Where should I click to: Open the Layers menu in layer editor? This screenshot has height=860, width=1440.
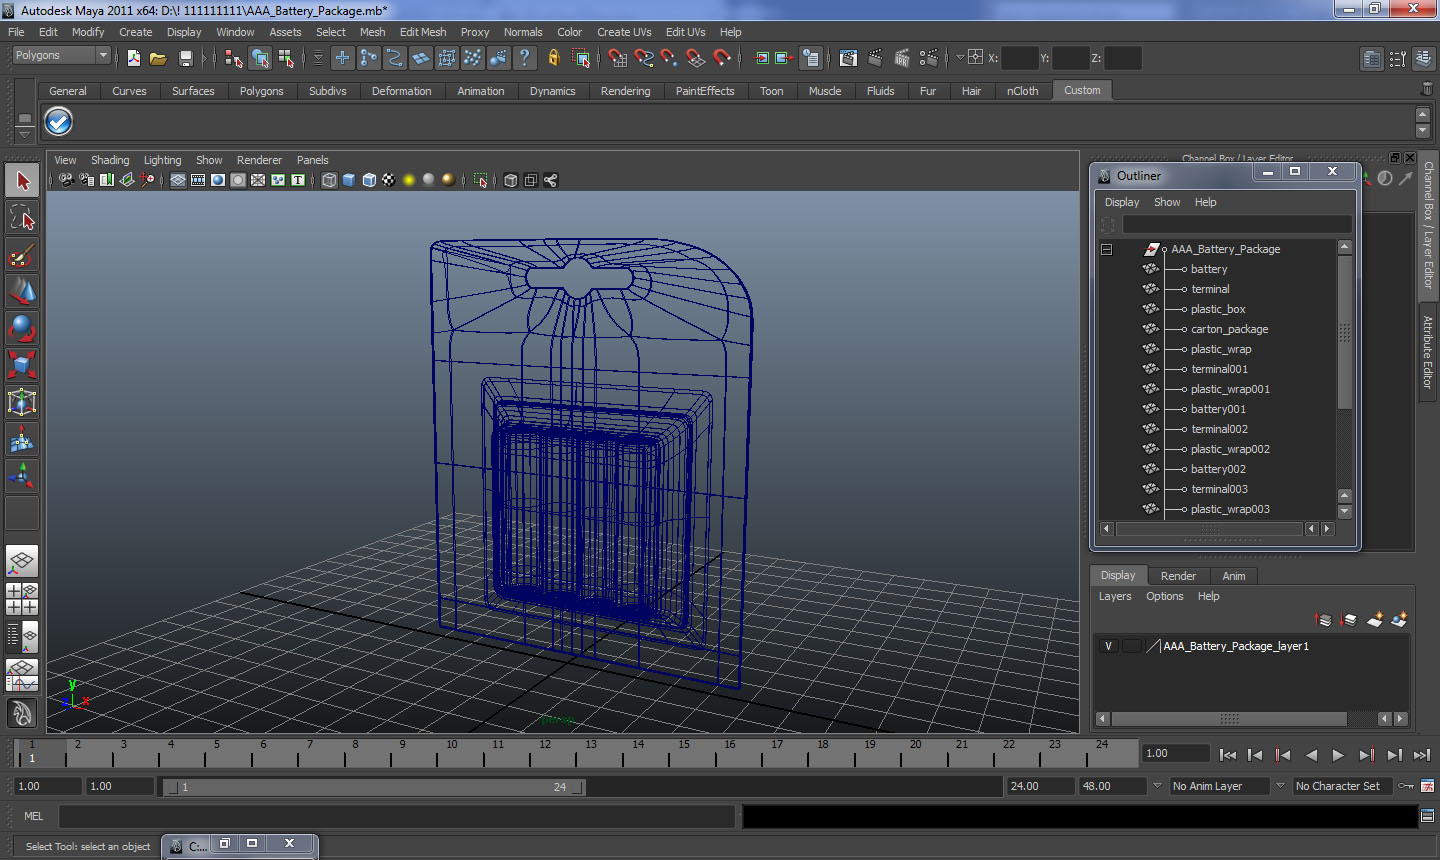(1115, 596)
